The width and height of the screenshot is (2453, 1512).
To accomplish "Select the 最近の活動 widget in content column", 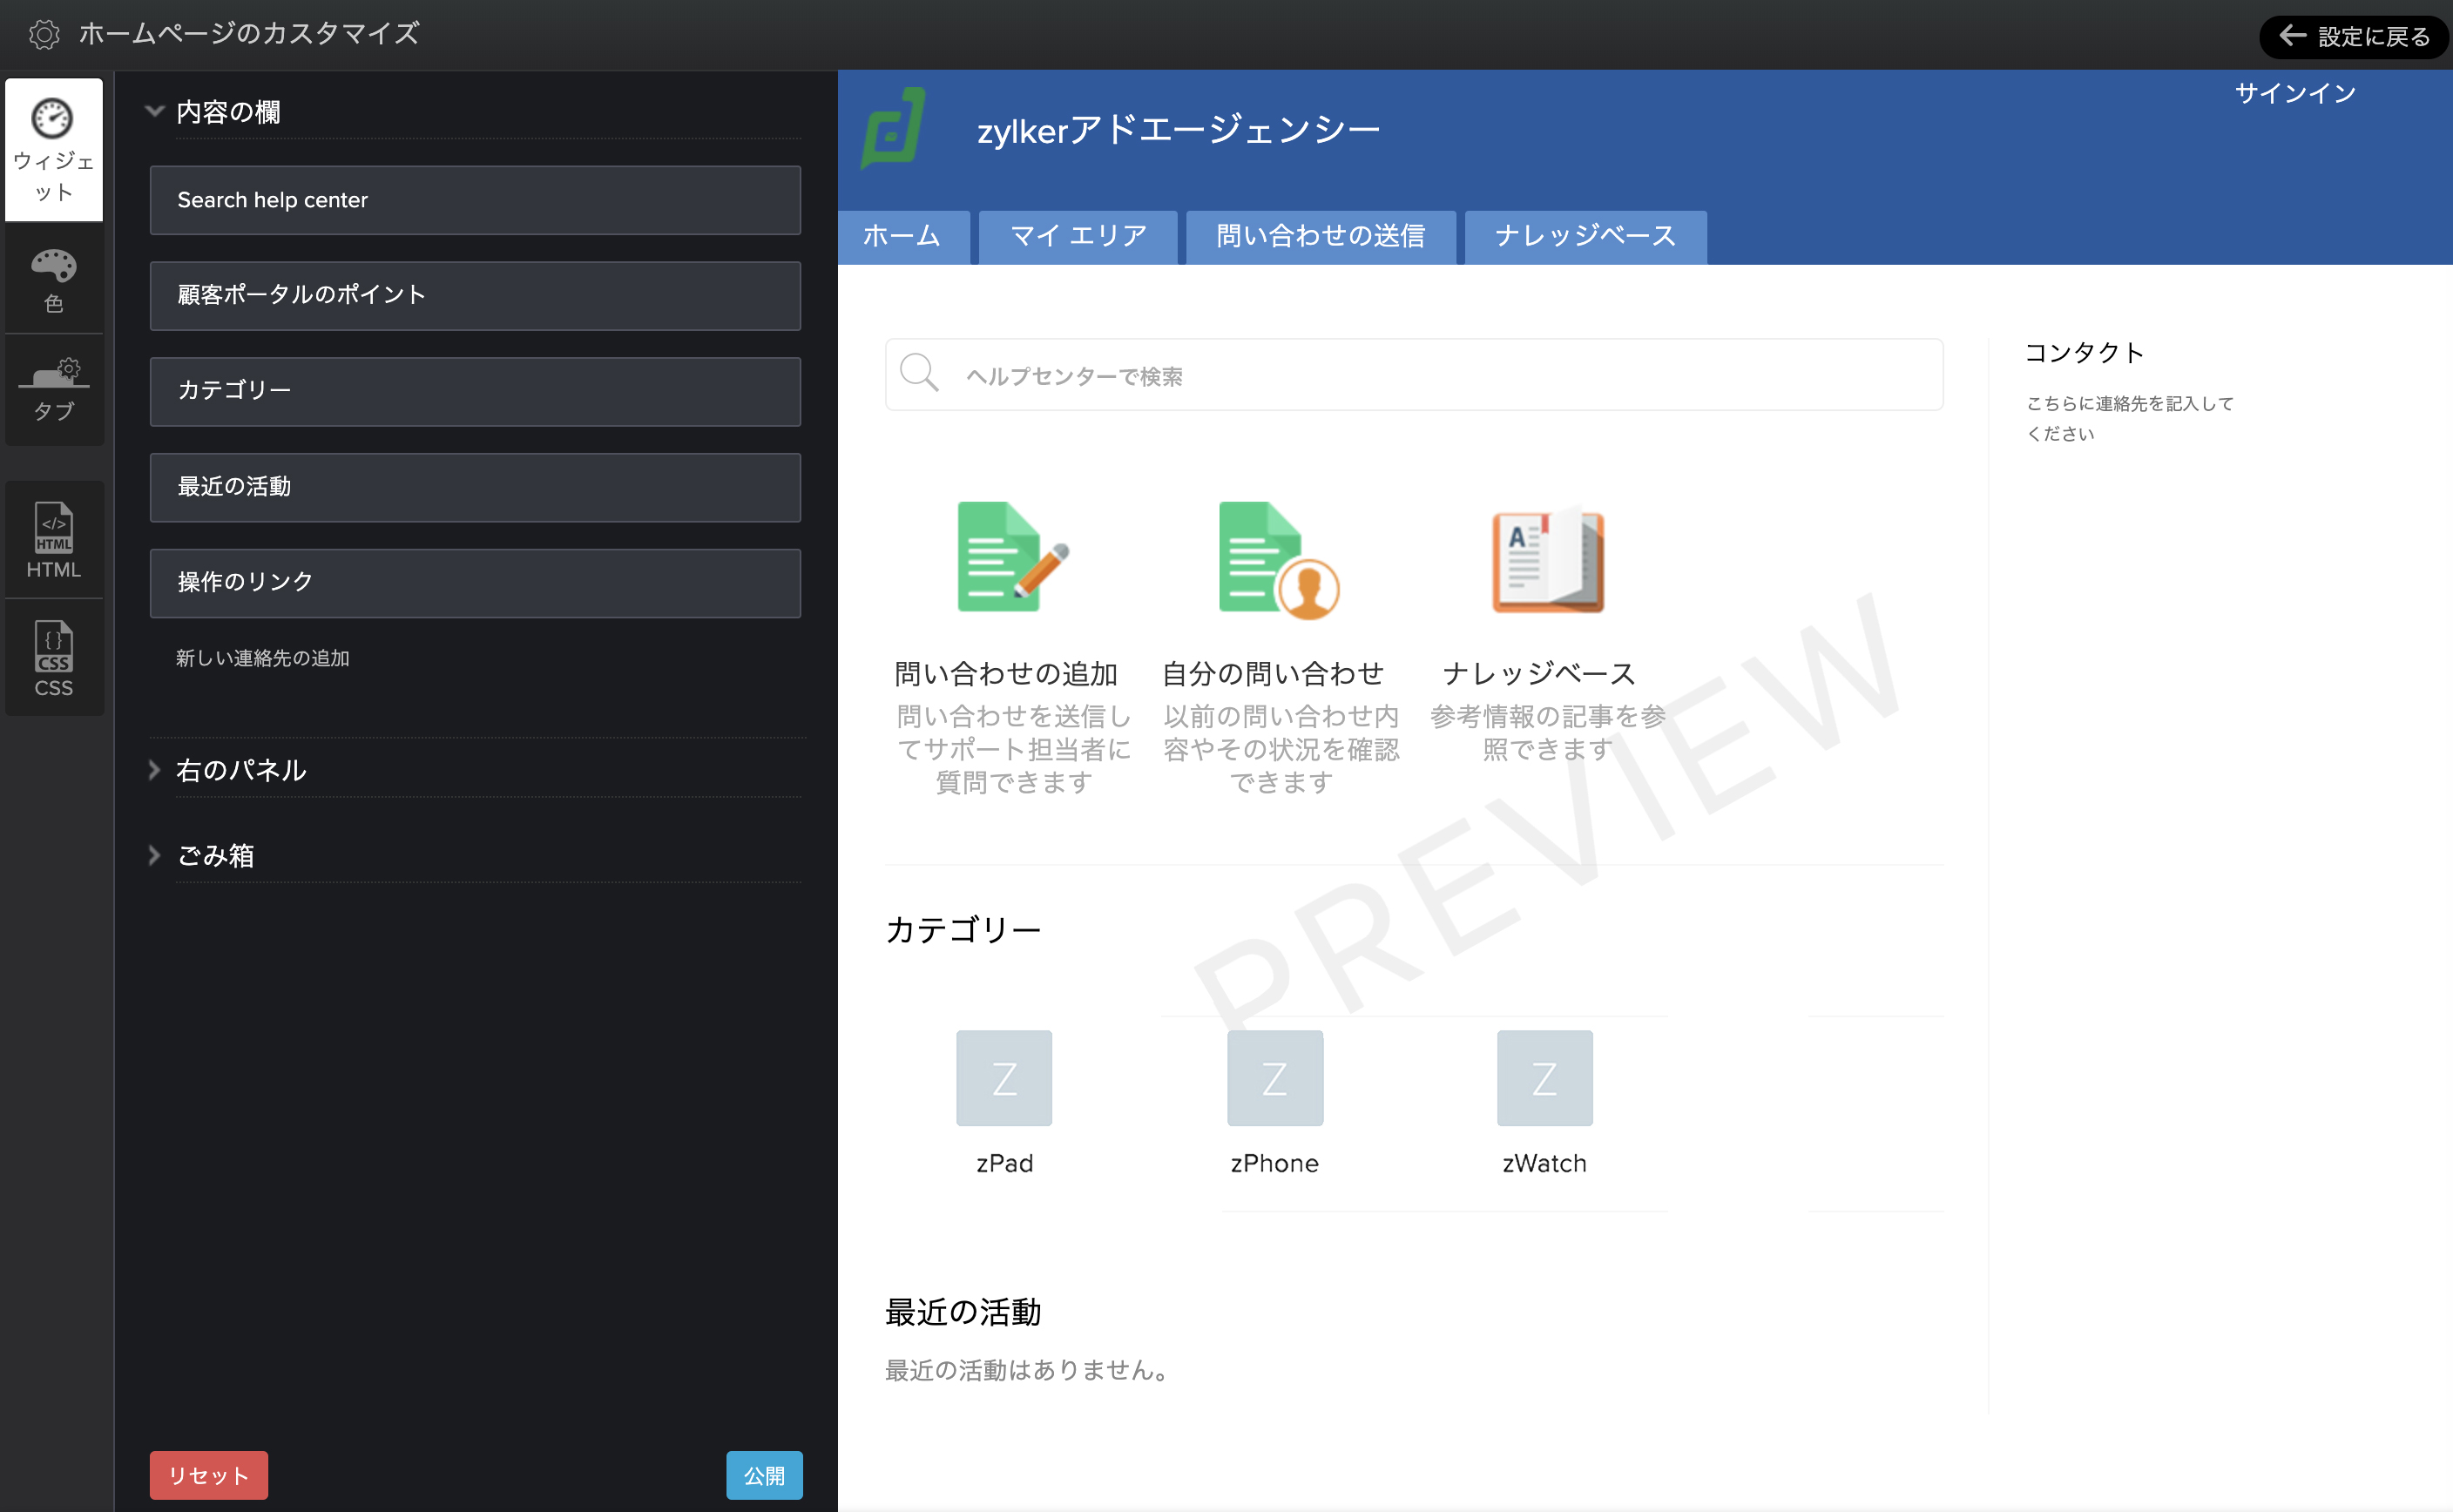I will tap(475, 488).
